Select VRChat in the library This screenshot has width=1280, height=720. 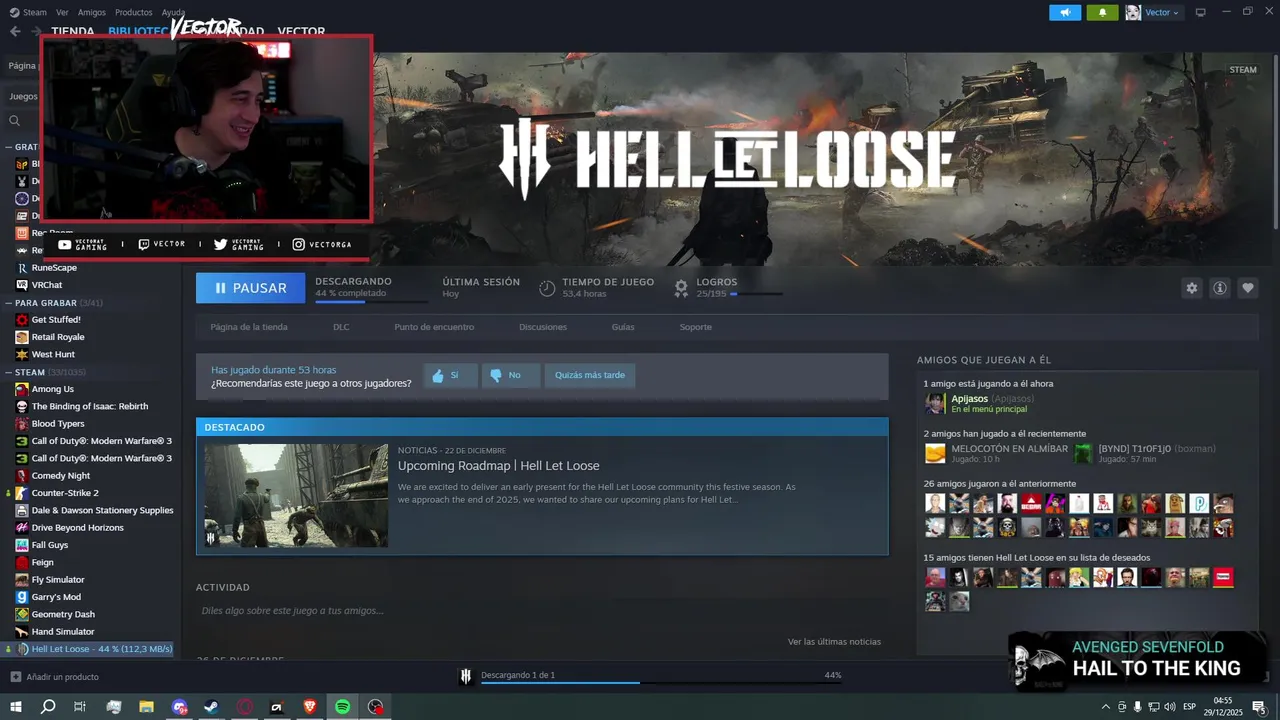[47, 285]
